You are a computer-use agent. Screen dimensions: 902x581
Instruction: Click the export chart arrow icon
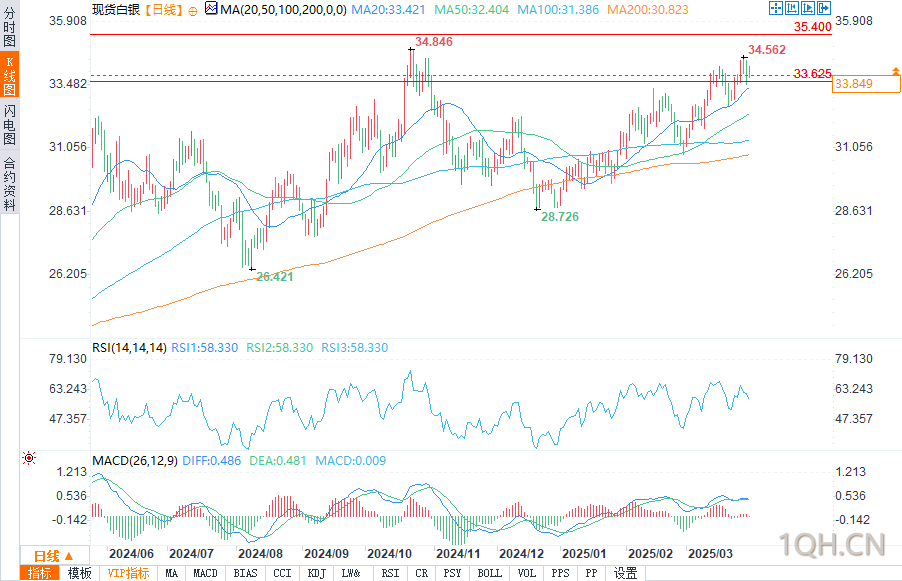824,8
